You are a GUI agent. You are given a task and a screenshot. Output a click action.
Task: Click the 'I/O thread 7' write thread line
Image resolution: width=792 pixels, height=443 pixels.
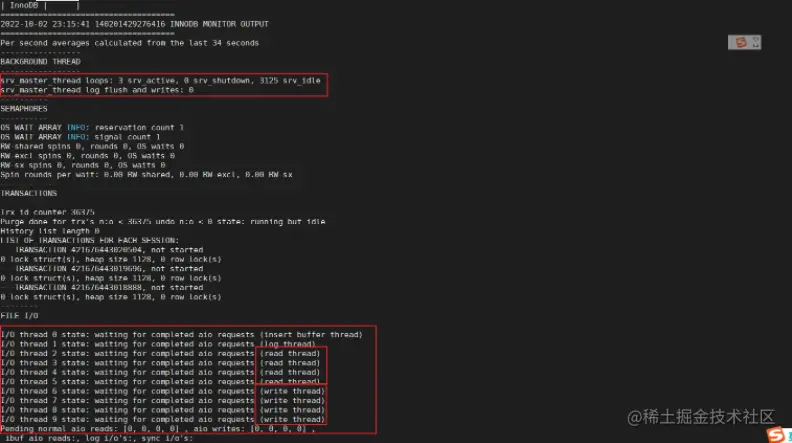click(x=163, y=401)
